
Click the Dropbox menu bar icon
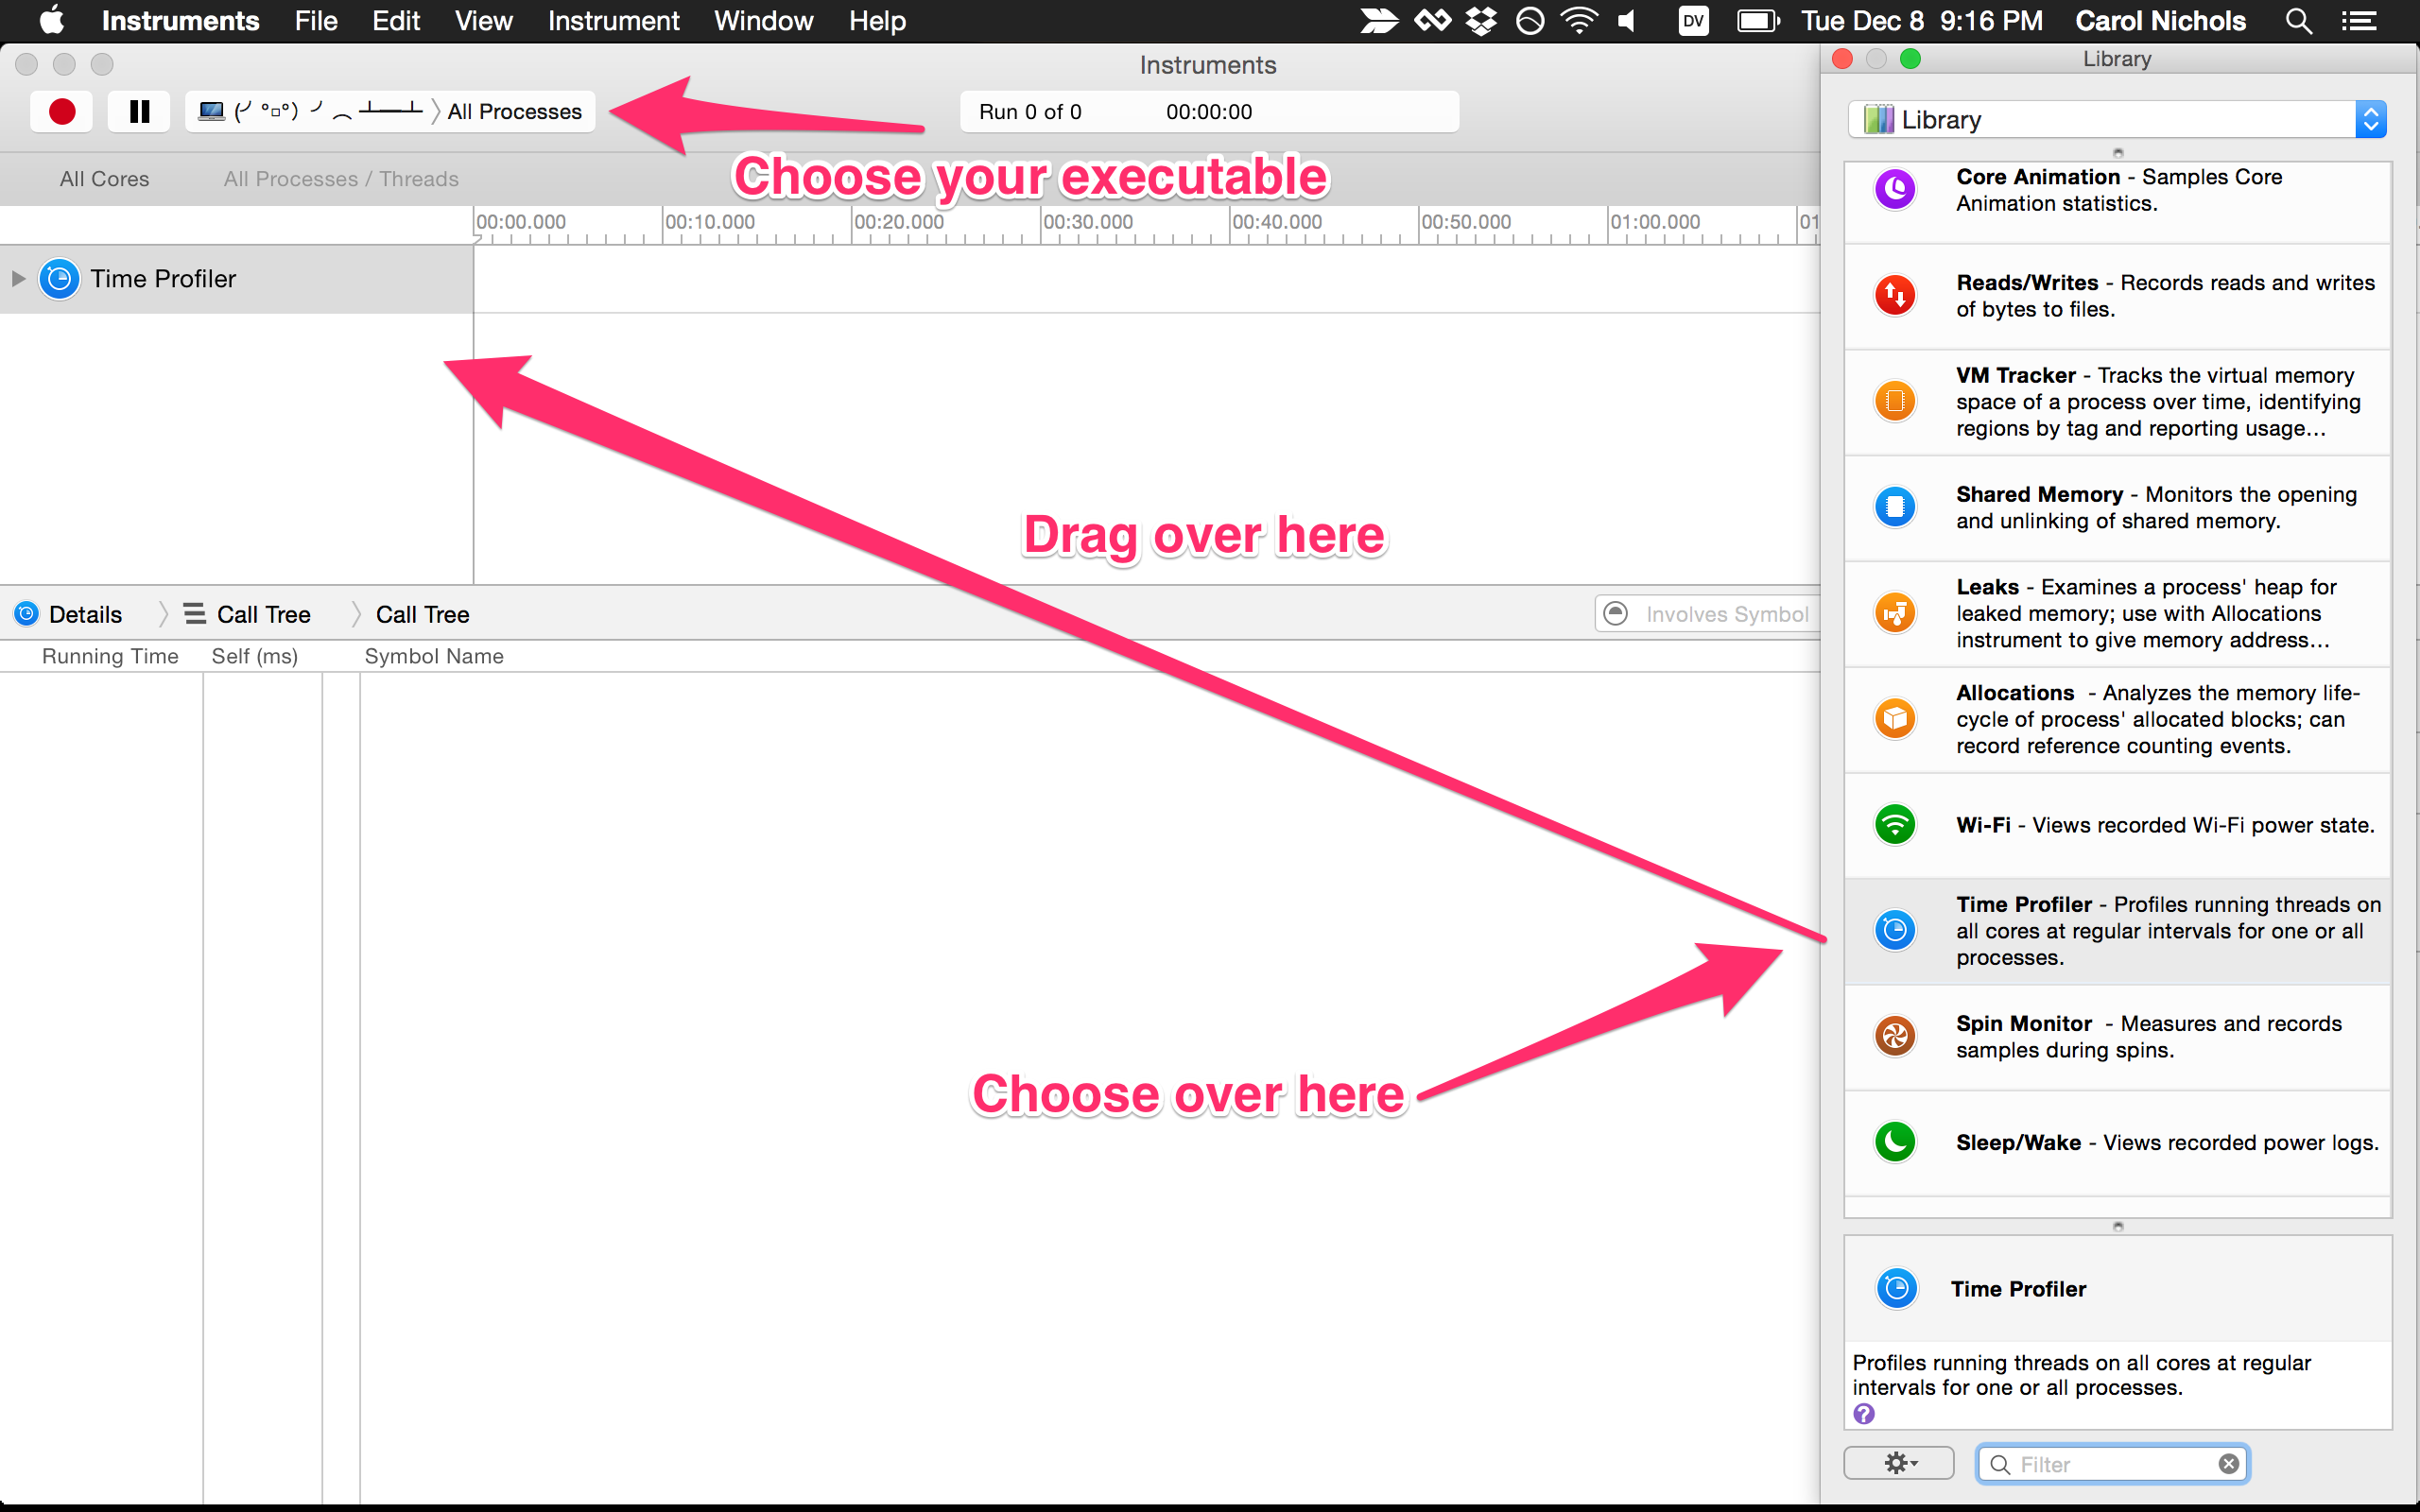1481,21
